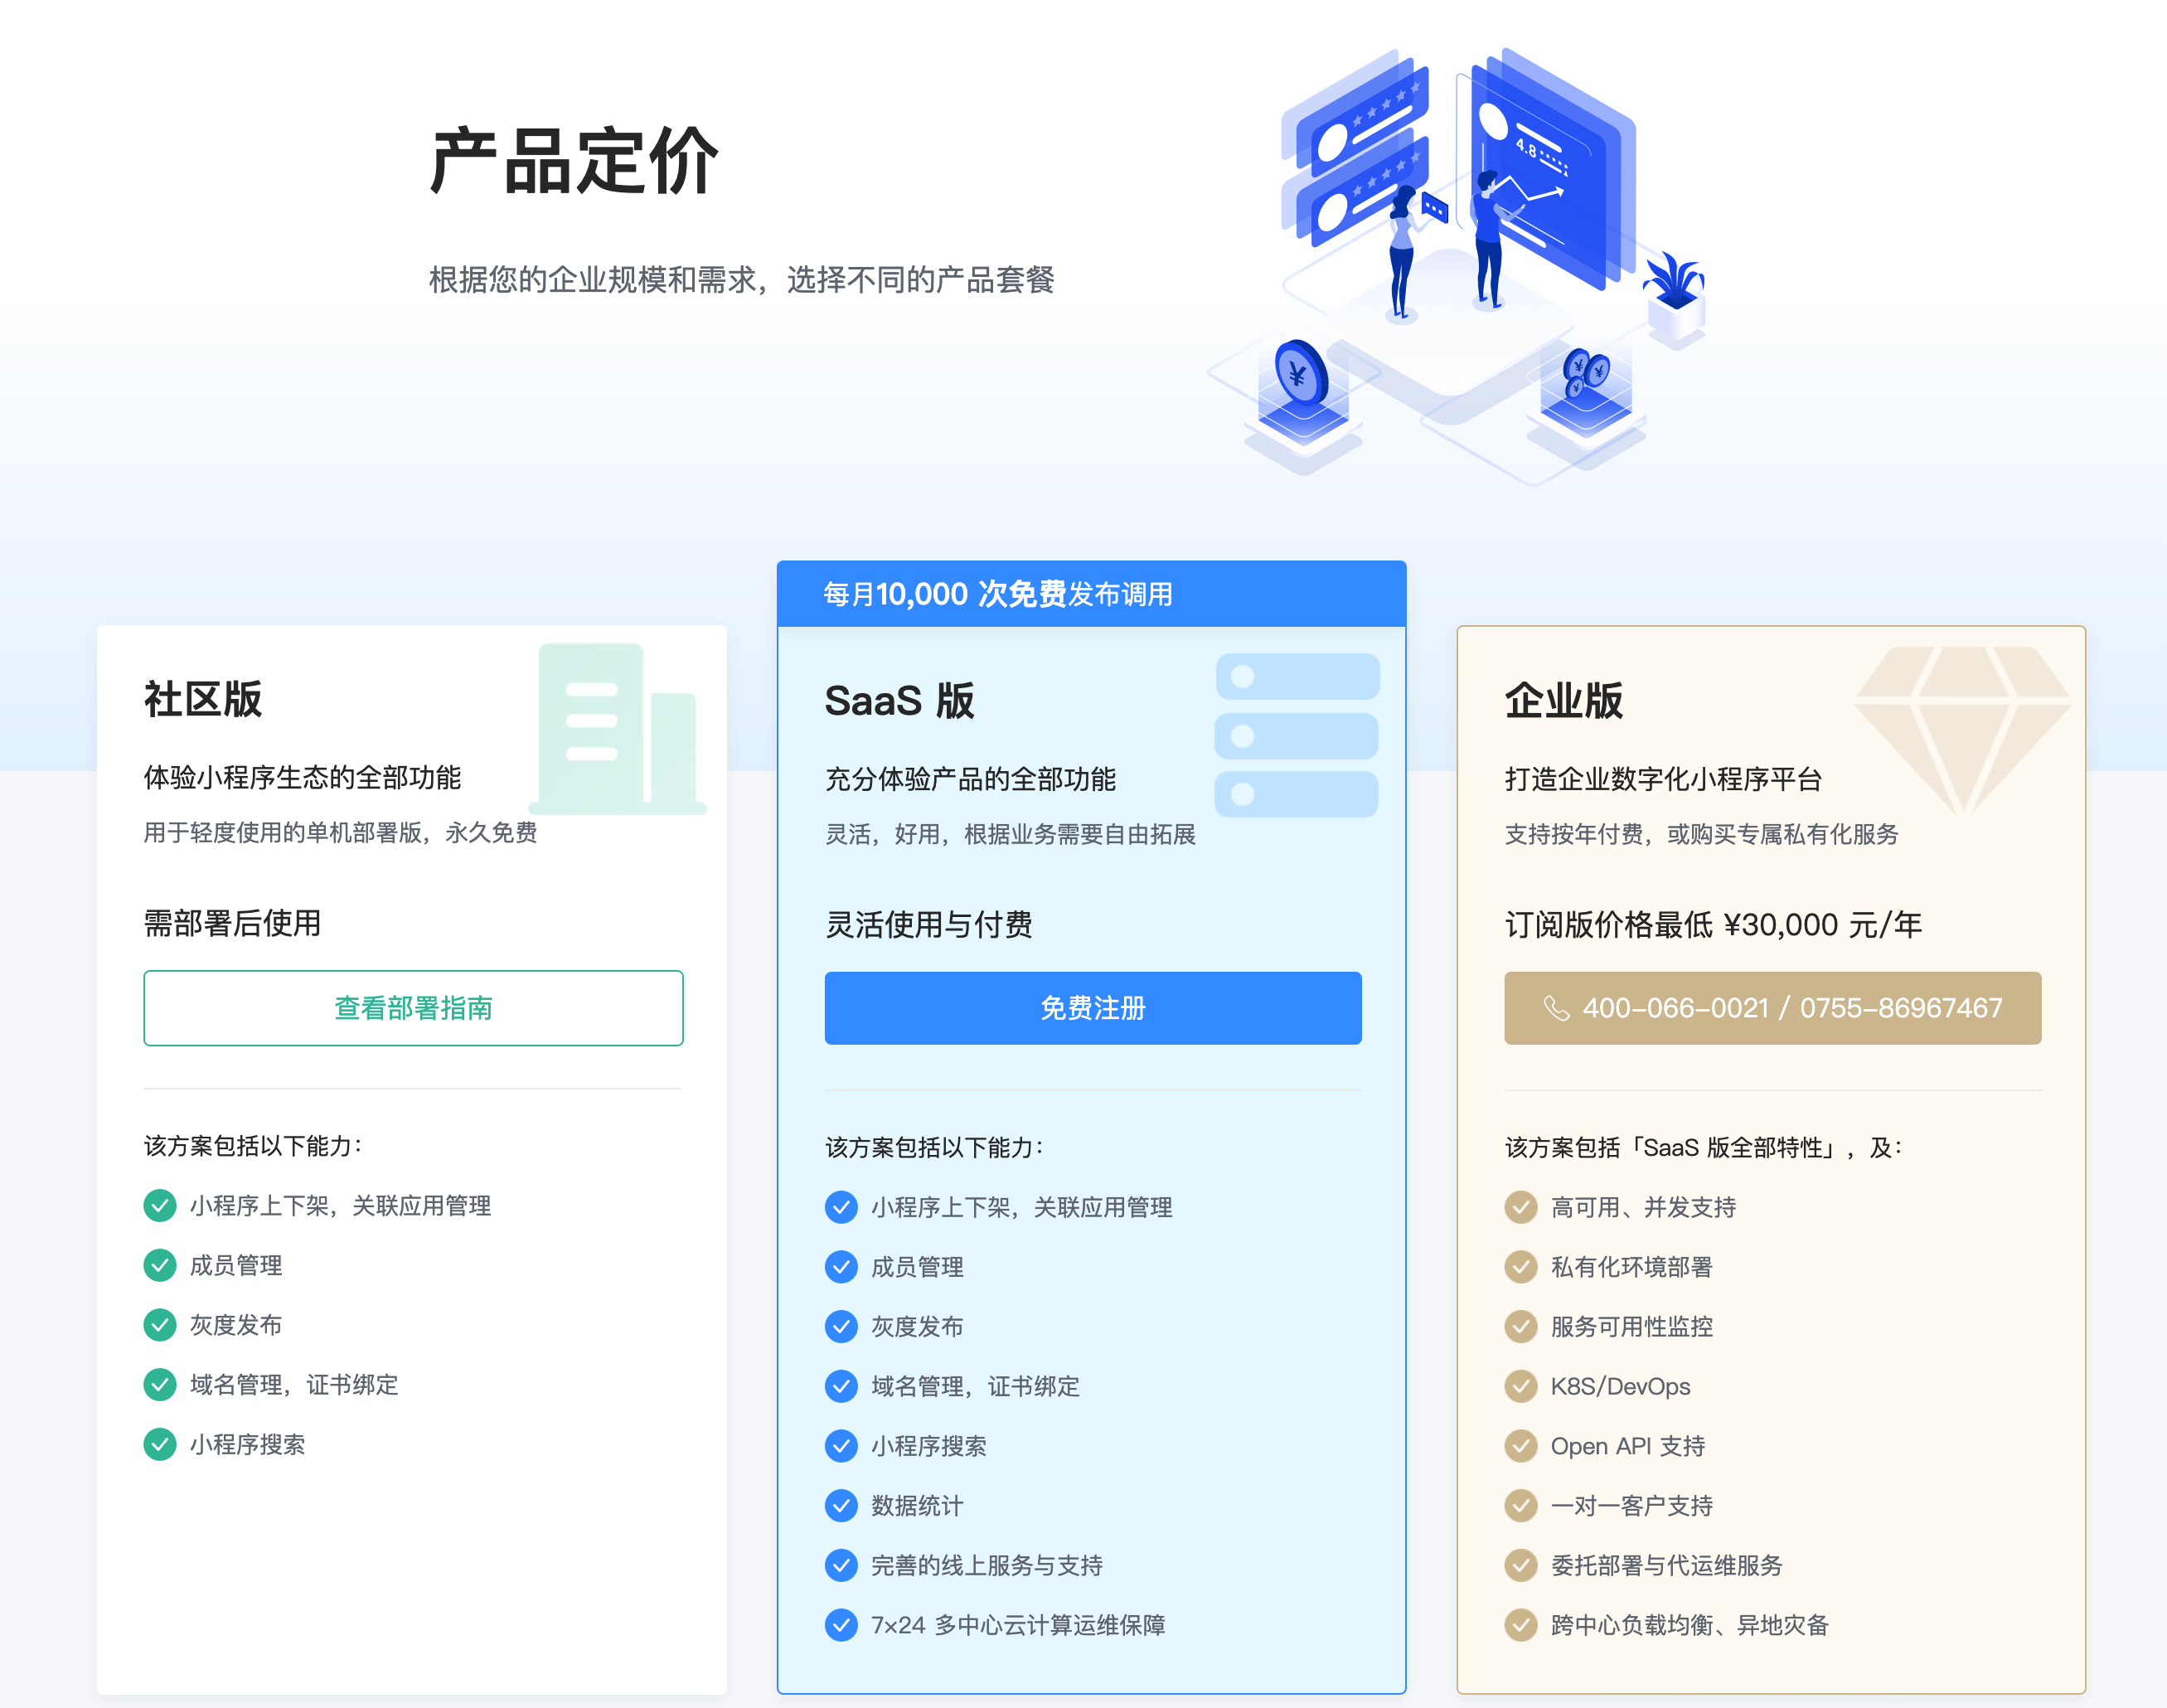
Task: Click the phone icon in the 企业版 contact button
Action: click(1557, 1008)
